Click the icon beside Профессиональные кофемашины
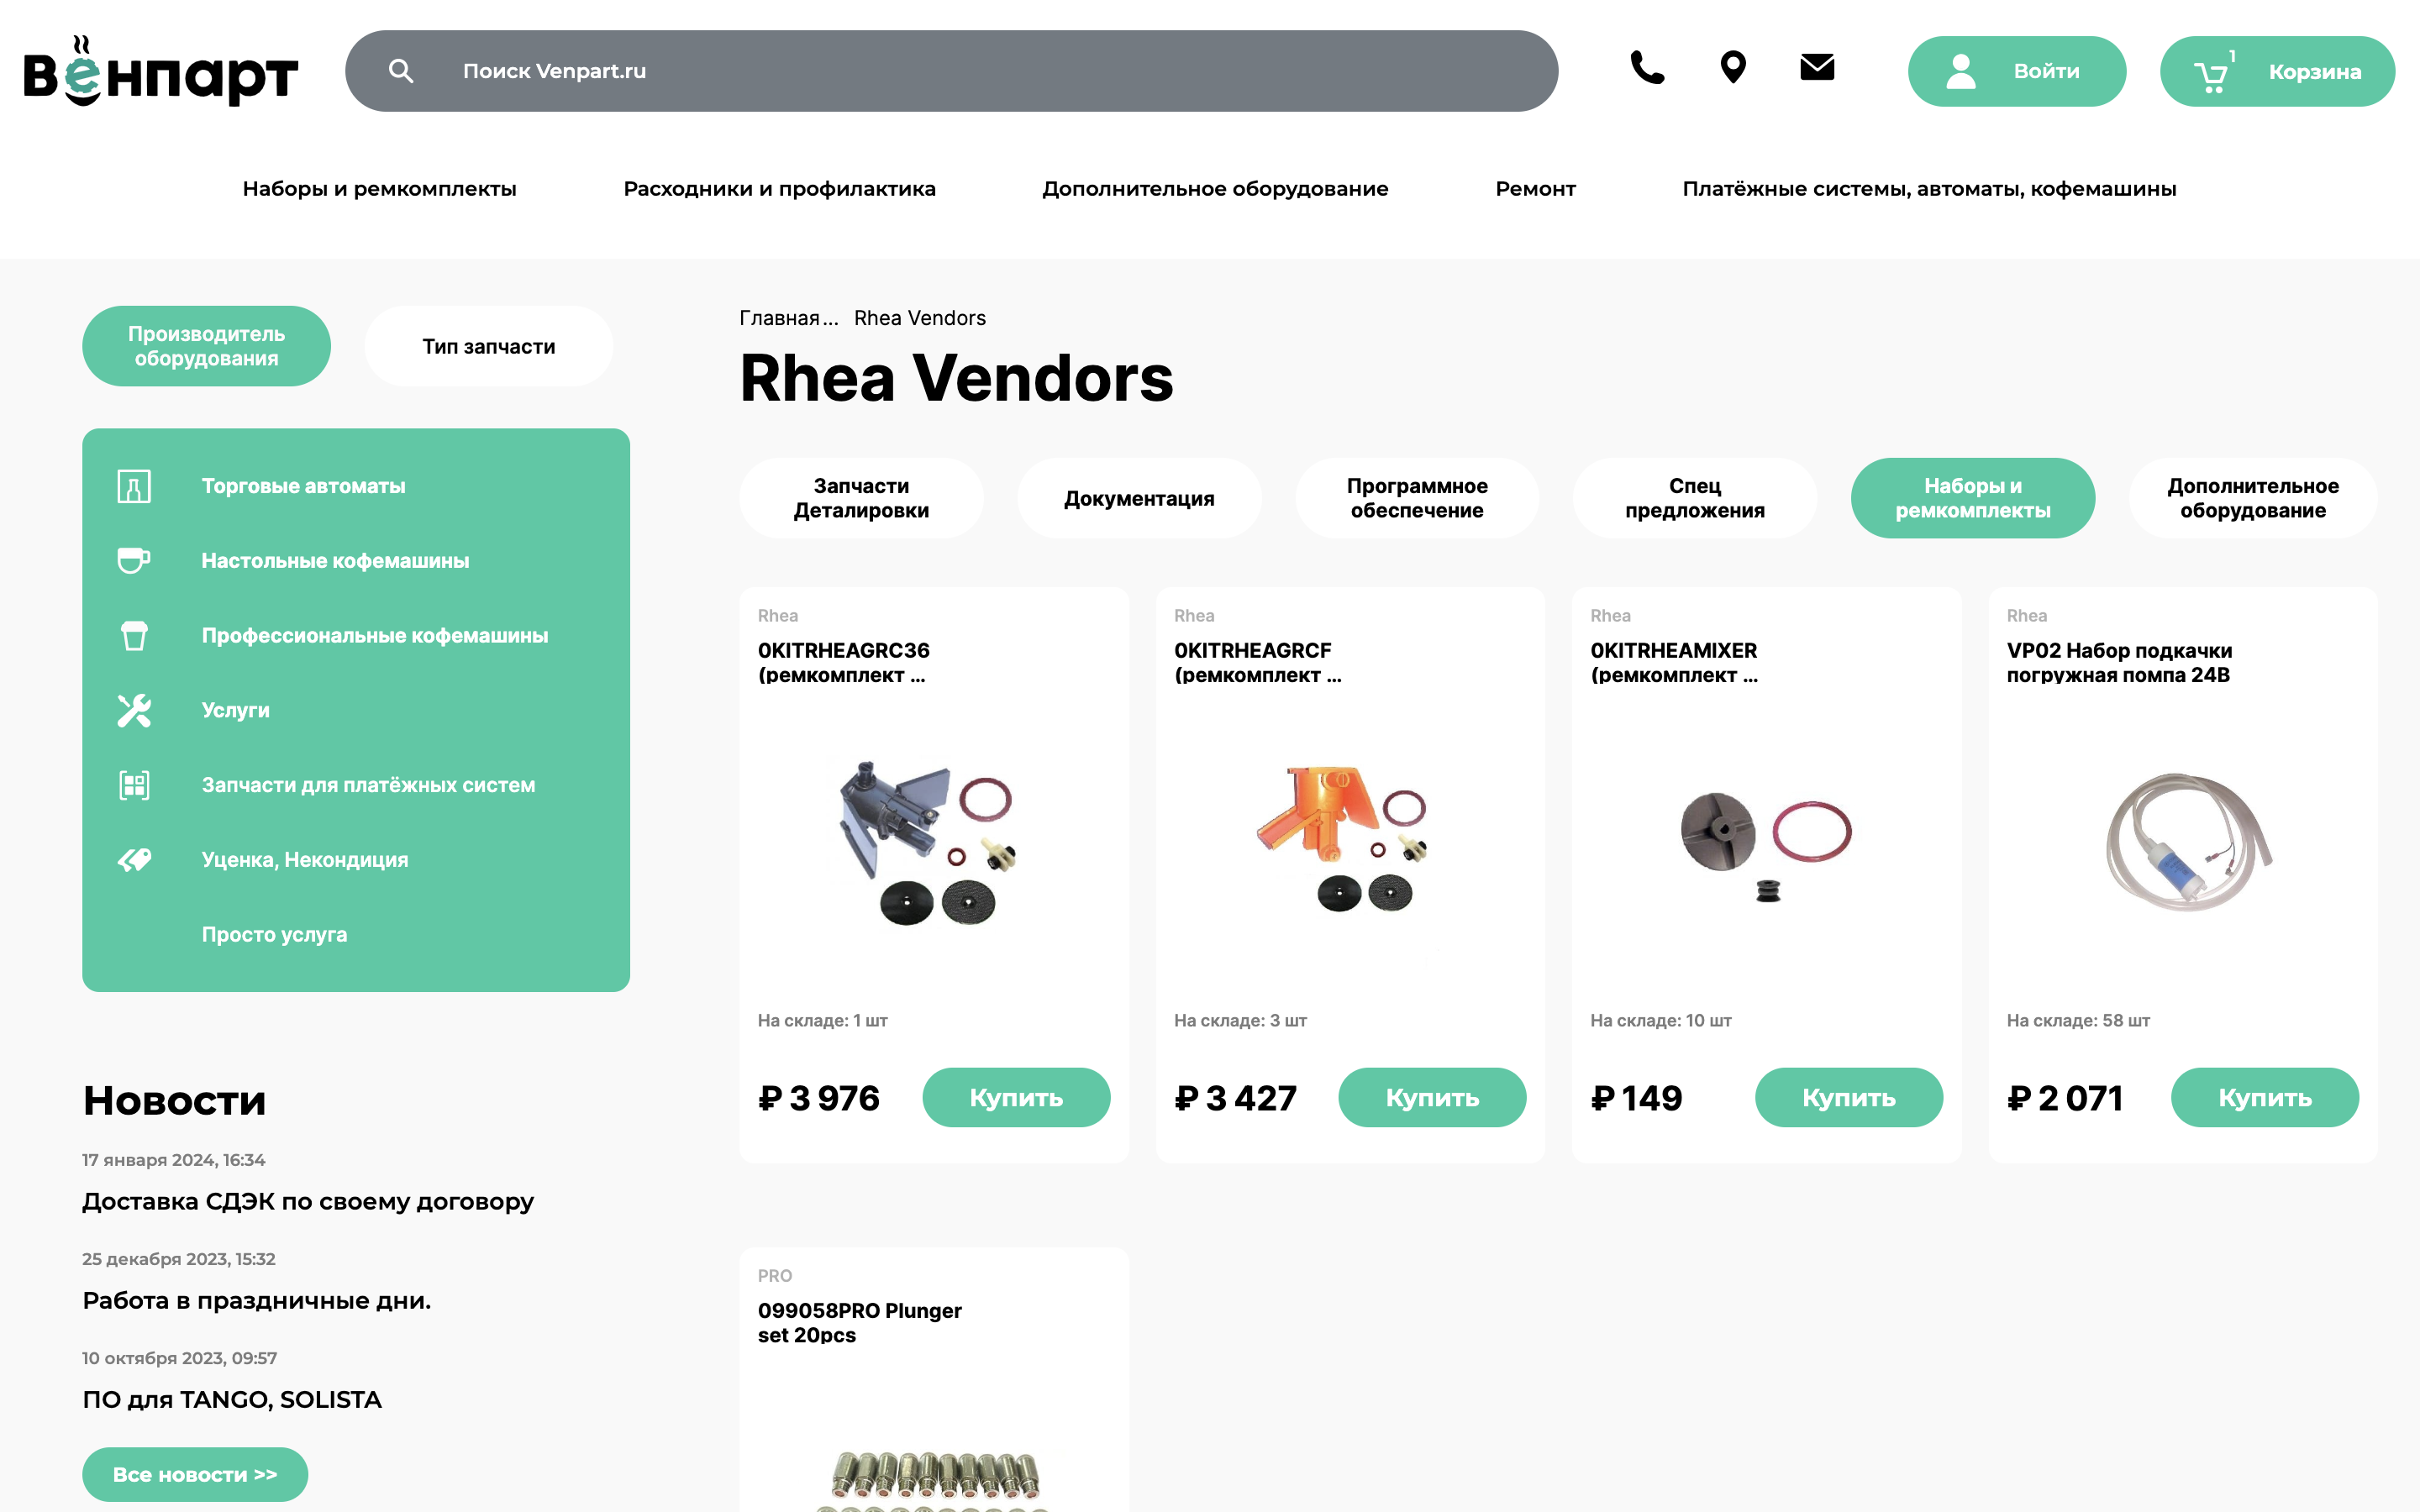Image resolution: width=2420 pixels, height=1512 pixels. pos(134,636)
